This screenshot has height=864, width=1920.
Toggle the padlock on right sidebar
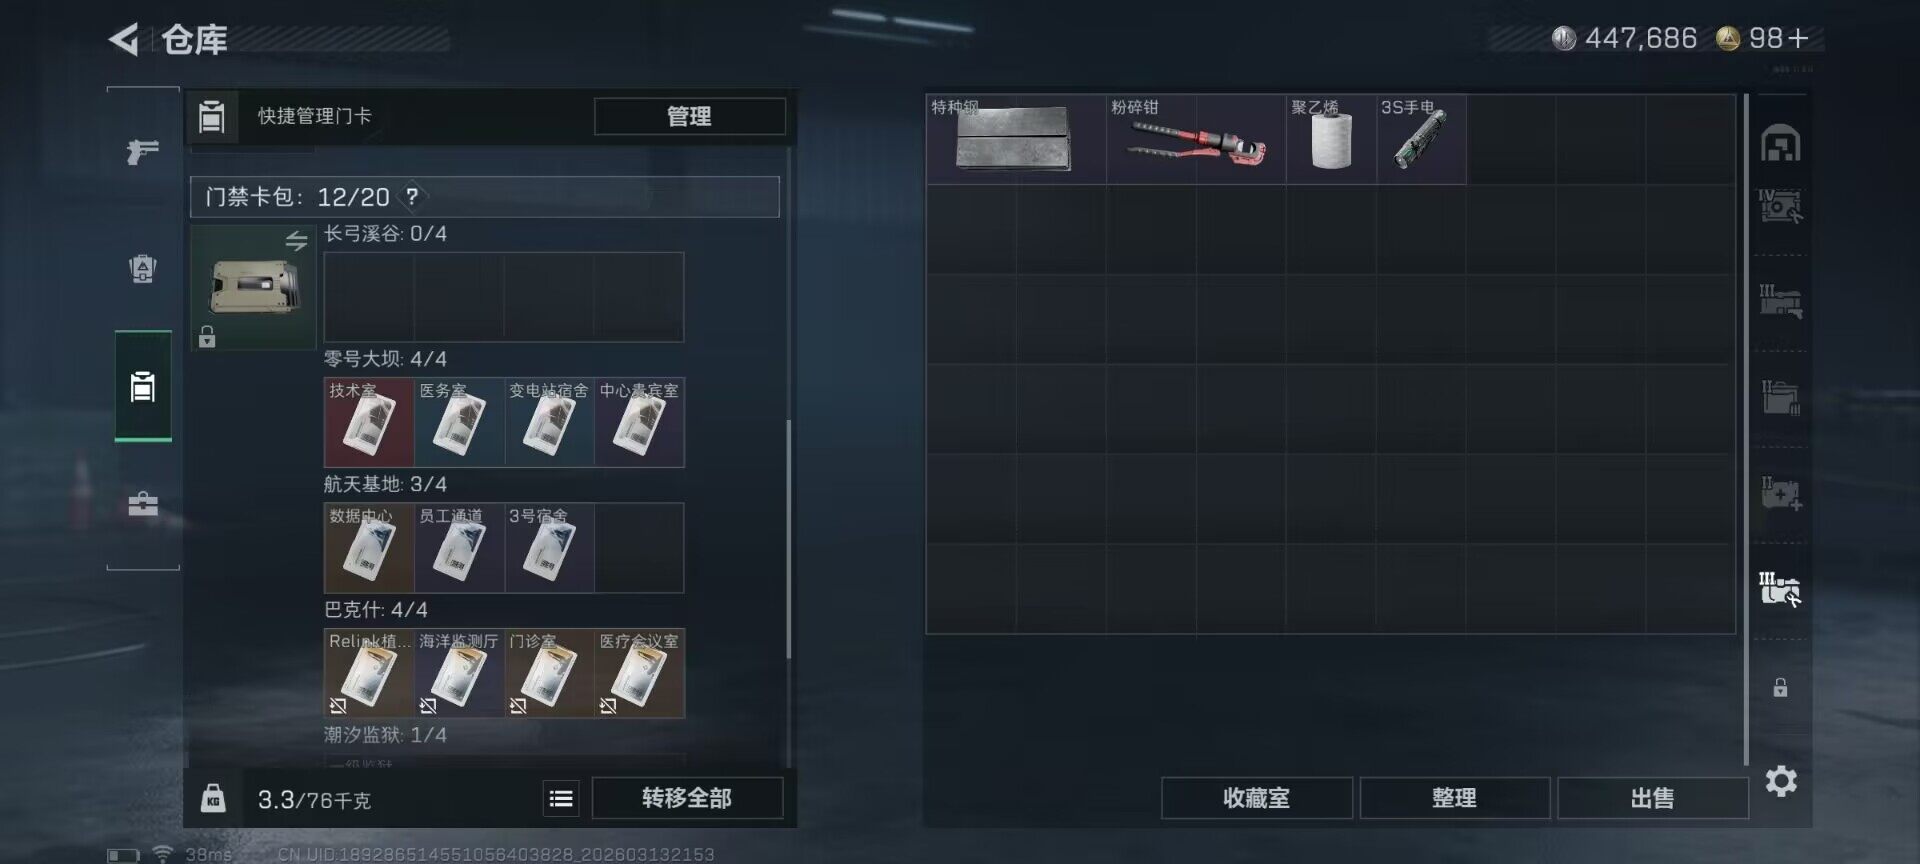pyautogui.click(x=1780, y=688)
